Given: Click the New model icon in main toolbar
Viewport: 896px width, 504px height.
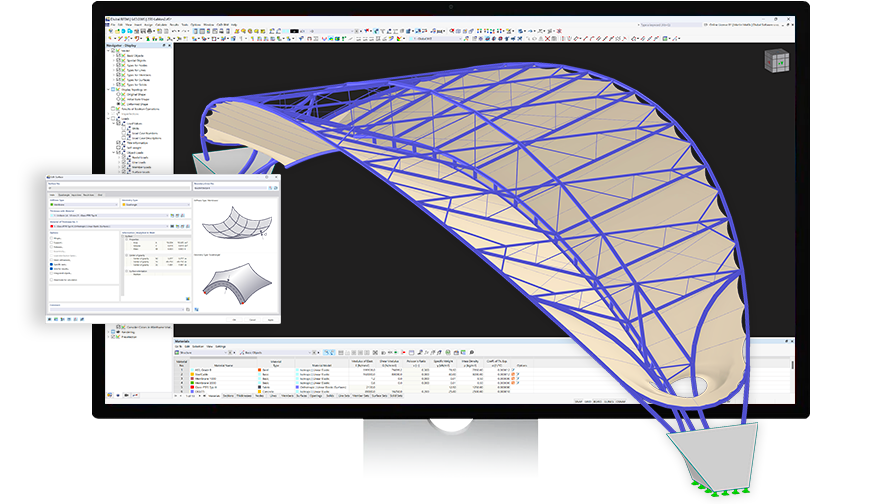Looking at the screenshot, I should (111, 31).
